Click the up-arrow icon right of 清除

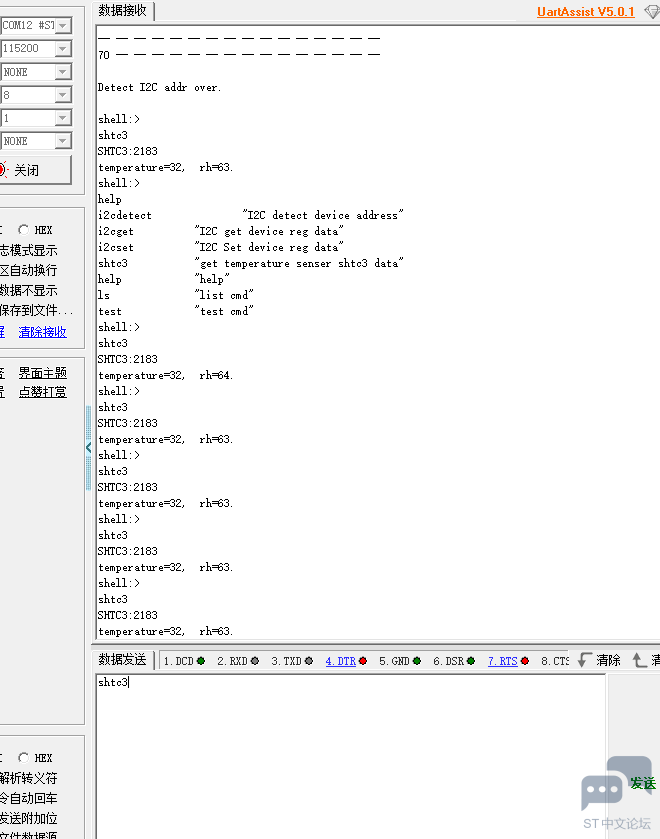(x=639, y=660)
